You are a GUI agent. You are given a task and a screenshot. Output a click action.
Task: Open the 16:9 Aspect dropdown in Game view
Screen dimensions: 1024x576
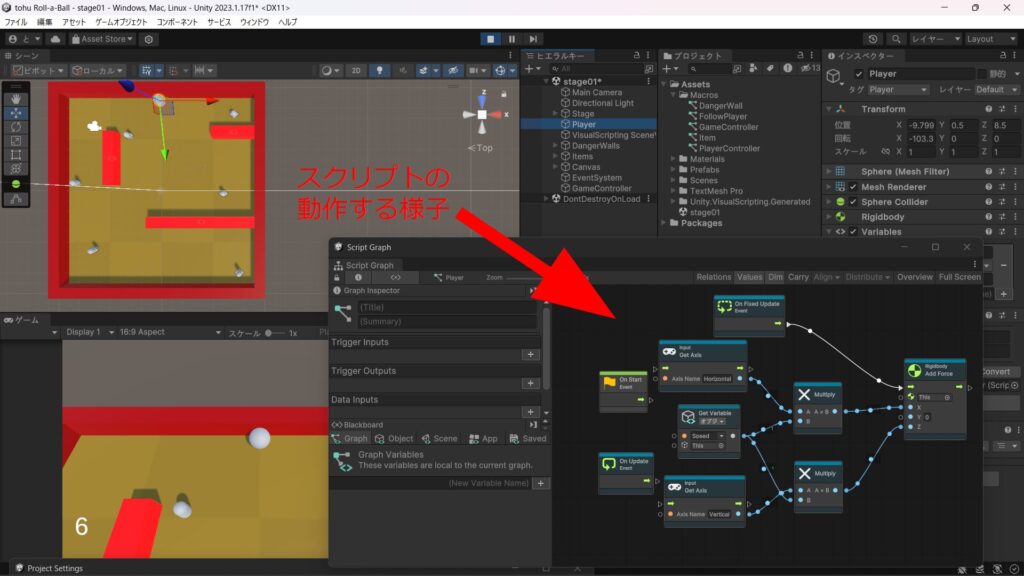(170, 332)
